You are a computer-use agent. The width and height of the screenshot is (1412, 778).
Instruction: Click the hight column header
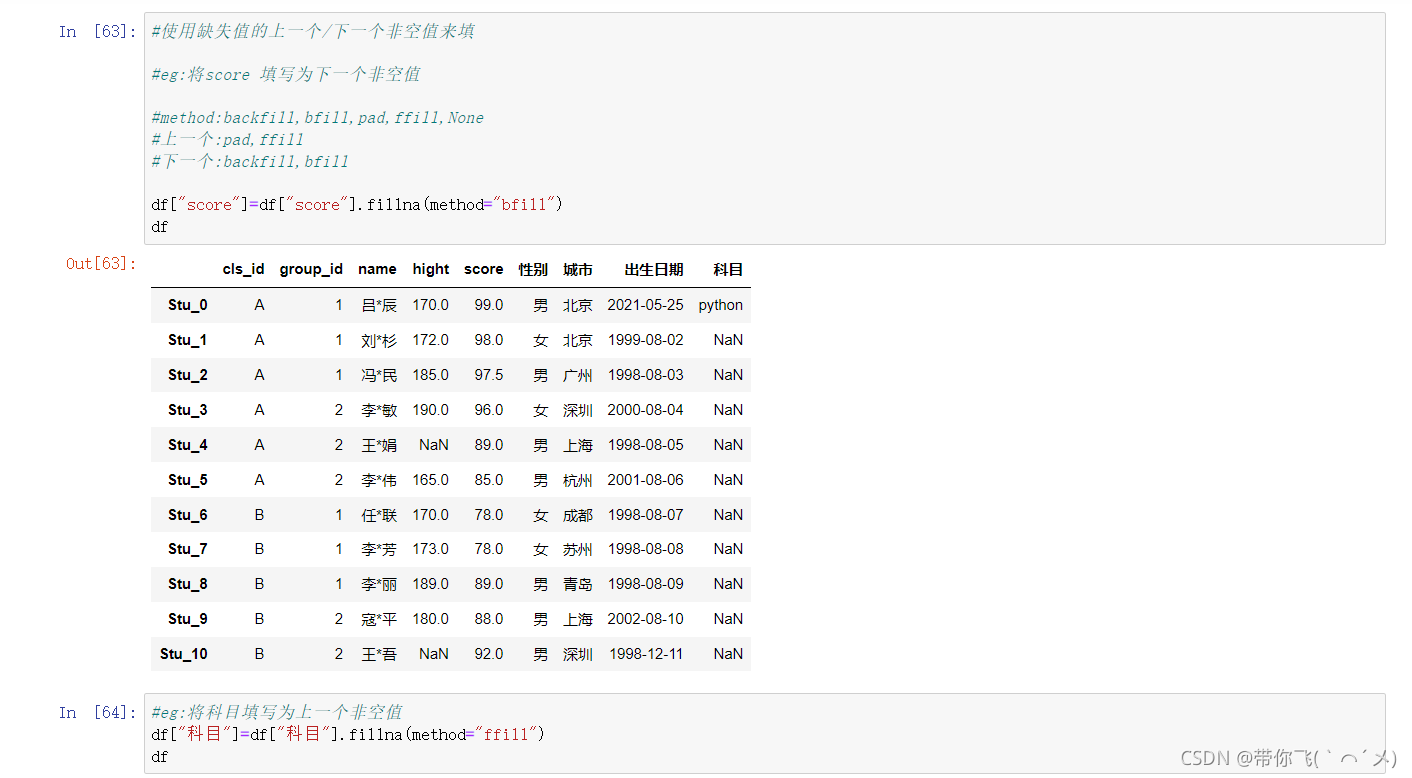click(x=431, y=269)
